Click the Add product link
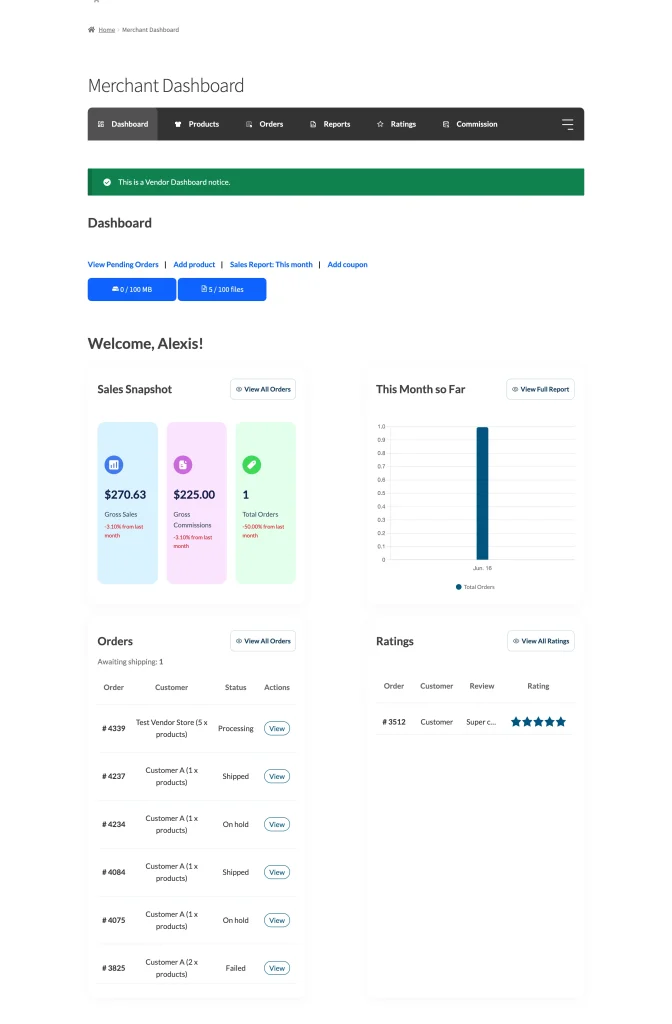 coord(194,264)
